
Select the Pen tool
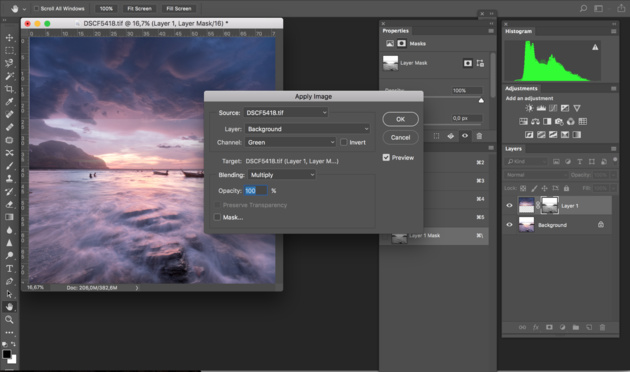coord(9,281)
